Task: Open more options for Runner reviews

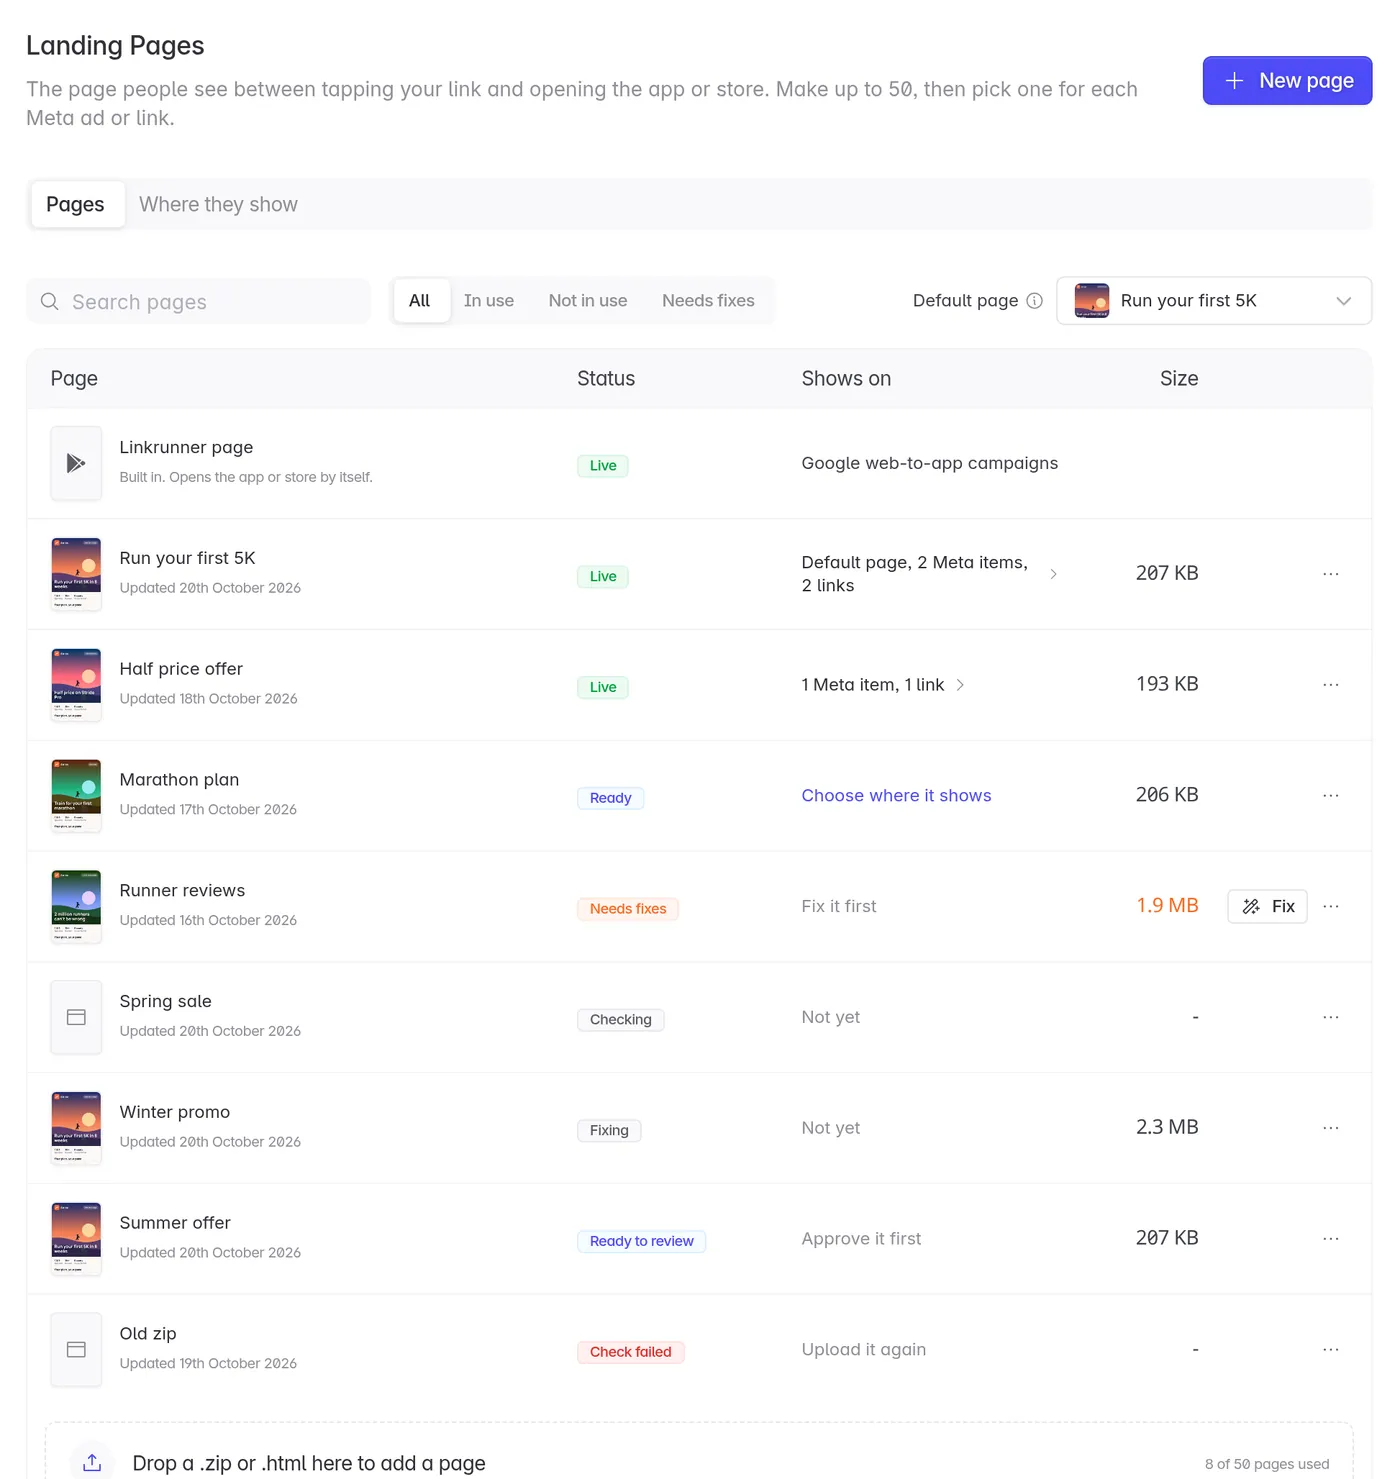Action: point(1330,906)
